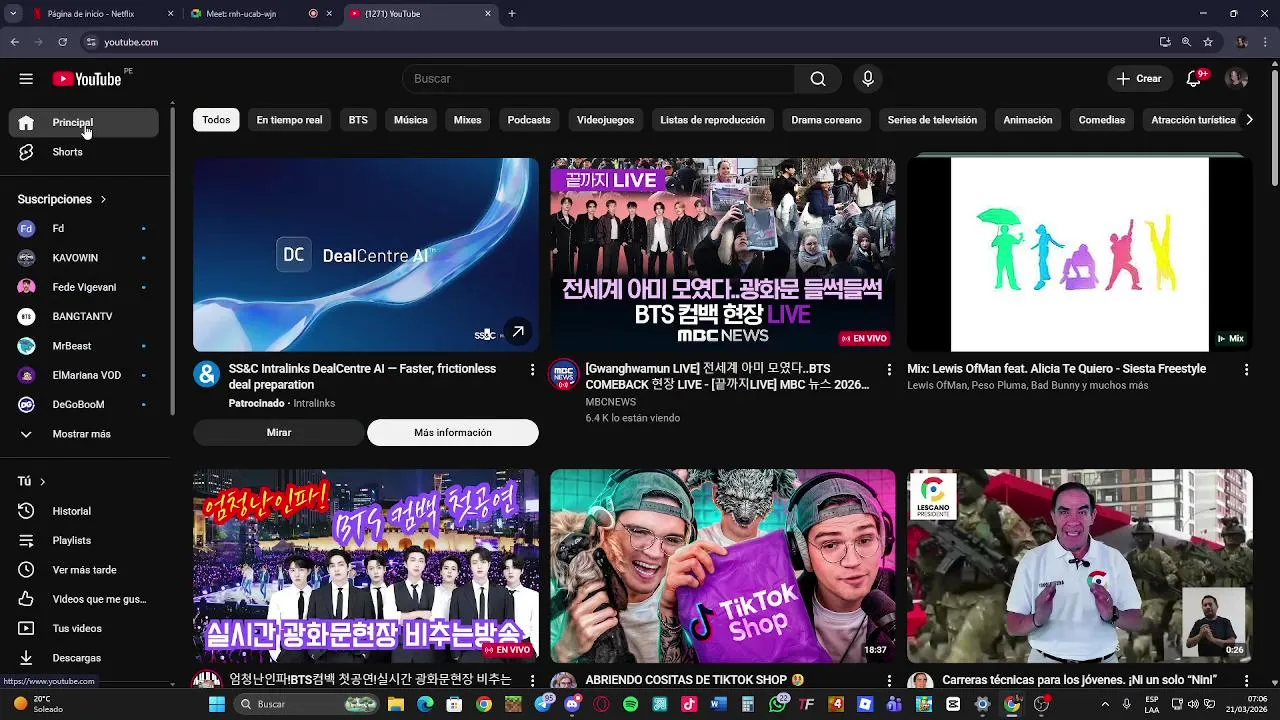Open Shorts in the sidebar
Screen dimensions: 1280x720
84,152
